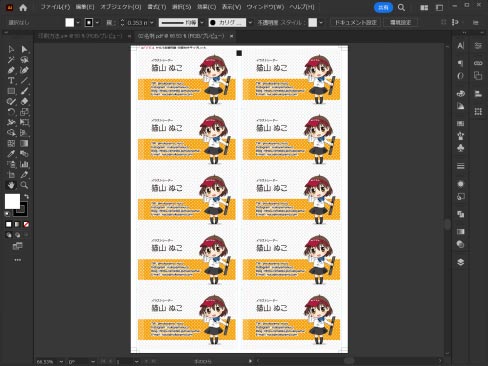Click the 環境設定 button
Screen dimensions: 488x366
click(x=400, y=23)
